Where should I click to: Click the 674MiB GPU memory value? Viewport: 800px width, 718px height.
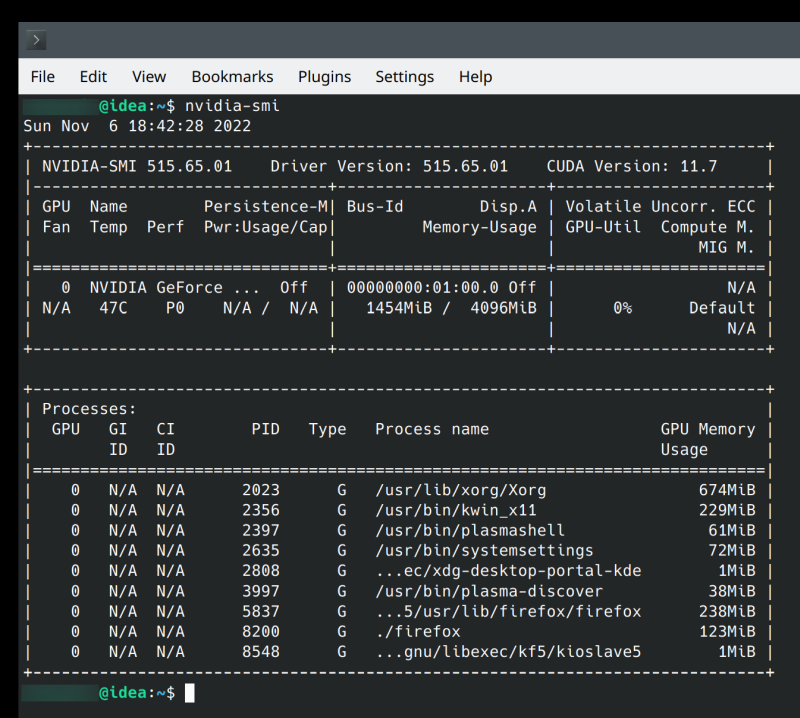click(x=727, y=490)
